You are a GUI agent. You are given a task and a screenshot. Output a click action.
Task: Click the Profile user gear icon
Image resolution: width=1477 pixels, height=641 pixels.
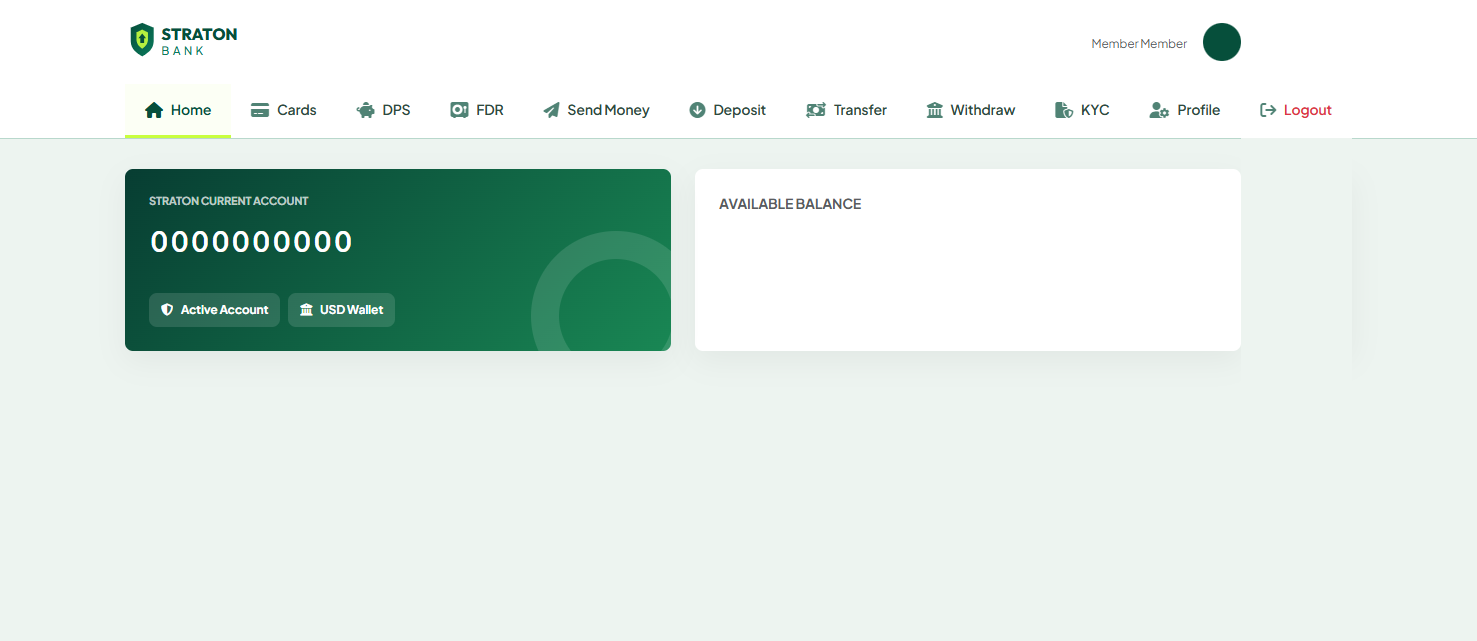[x=1159, y=110]
